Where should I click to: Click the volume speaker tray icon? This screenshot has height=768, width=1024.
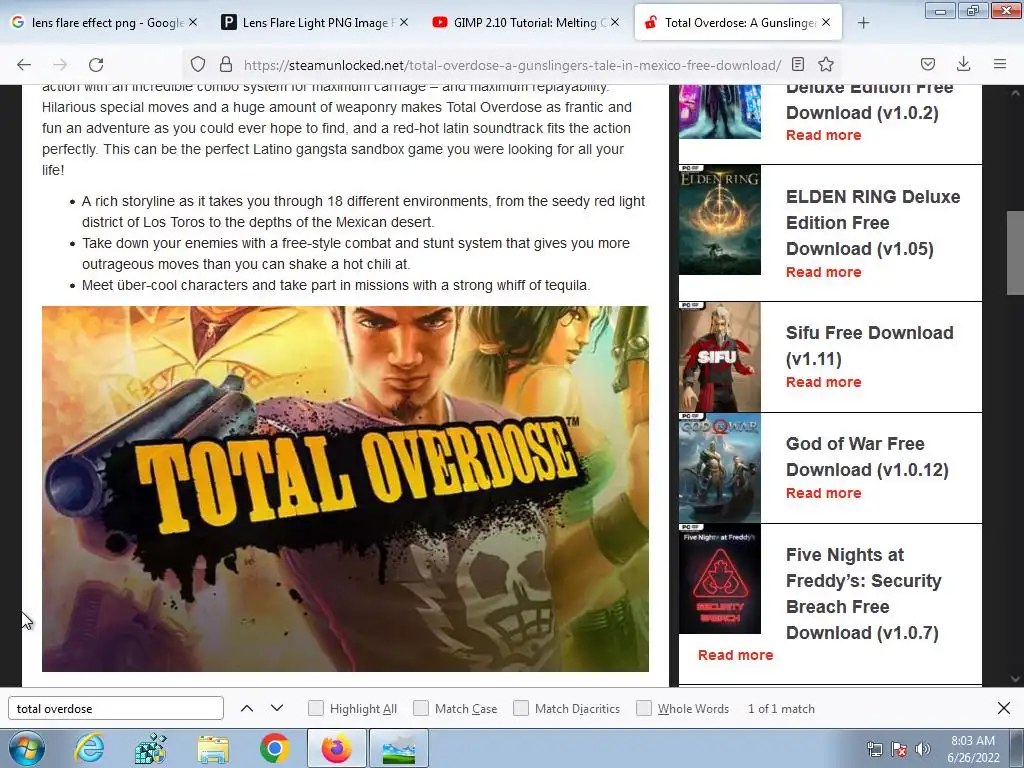[x=923, y=749]
